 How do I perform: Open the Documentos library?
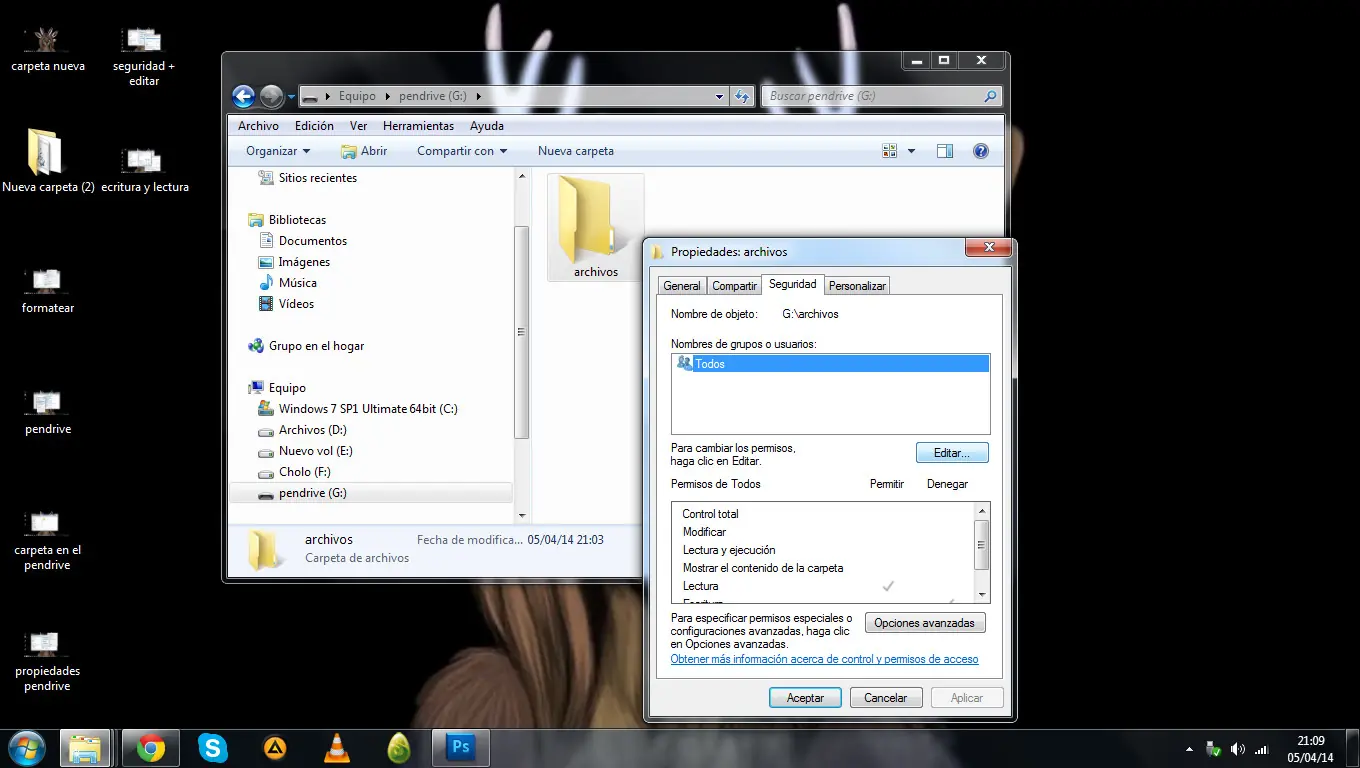[303, 241]
